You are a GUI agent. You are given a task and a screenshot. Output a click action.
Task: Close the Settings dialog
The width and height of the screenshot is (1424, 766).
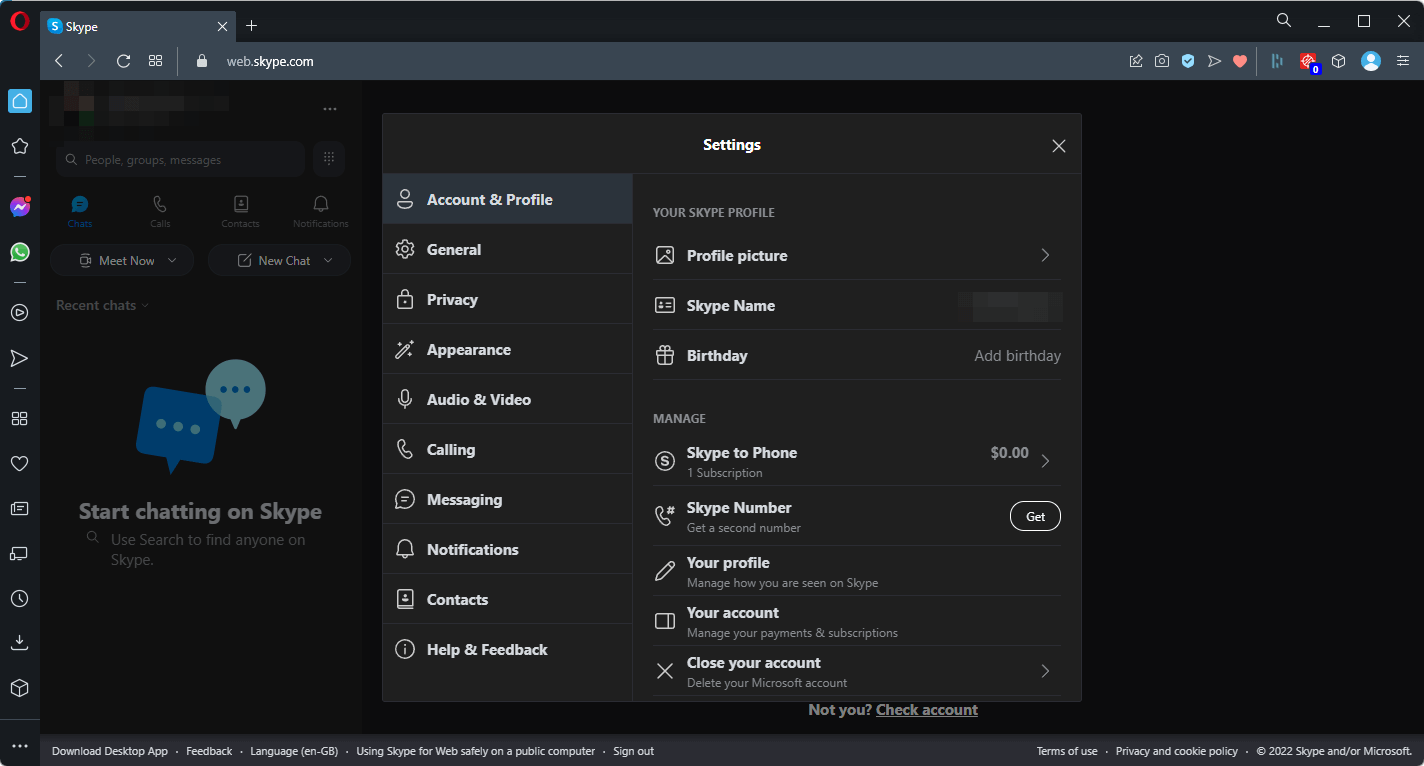[1059, 146]
